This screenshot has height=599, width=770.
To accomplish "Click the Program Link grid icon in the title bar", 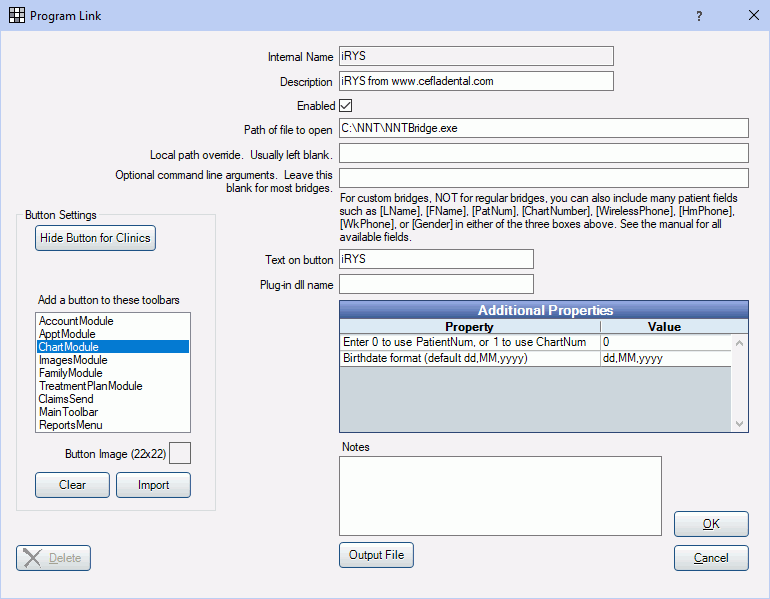I will click(17, 15).
